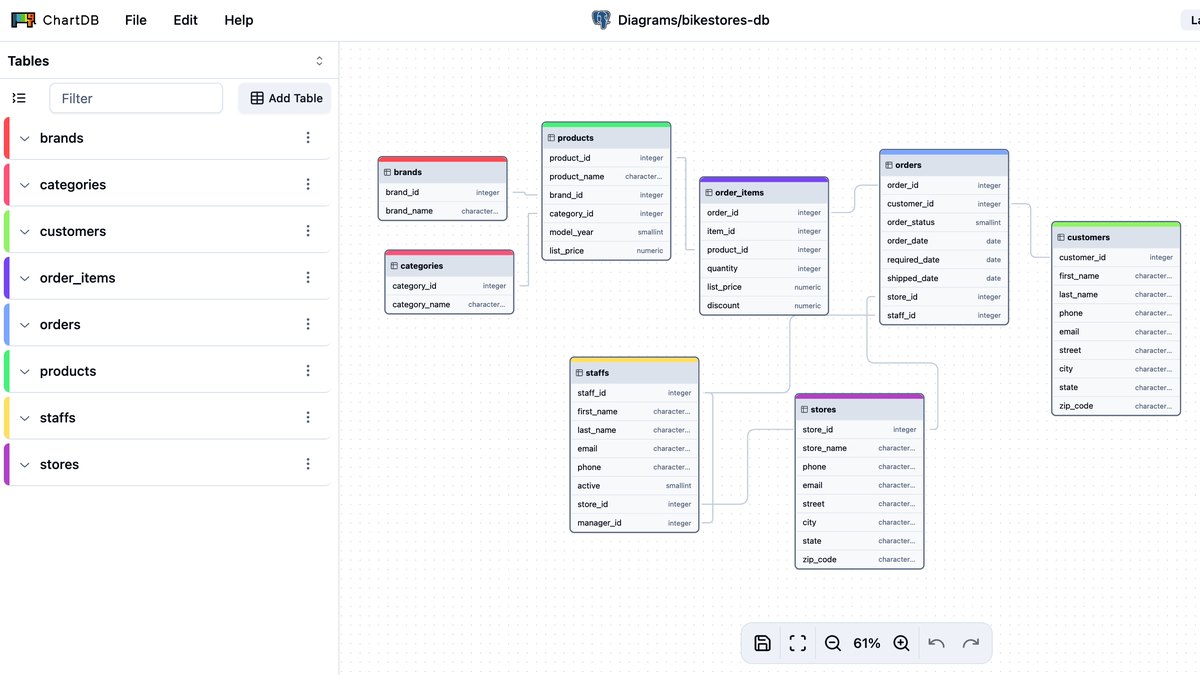Zoom in using the magnifier plus icon
Viewport: 1200px width, 675px height.
click(901, 643)
